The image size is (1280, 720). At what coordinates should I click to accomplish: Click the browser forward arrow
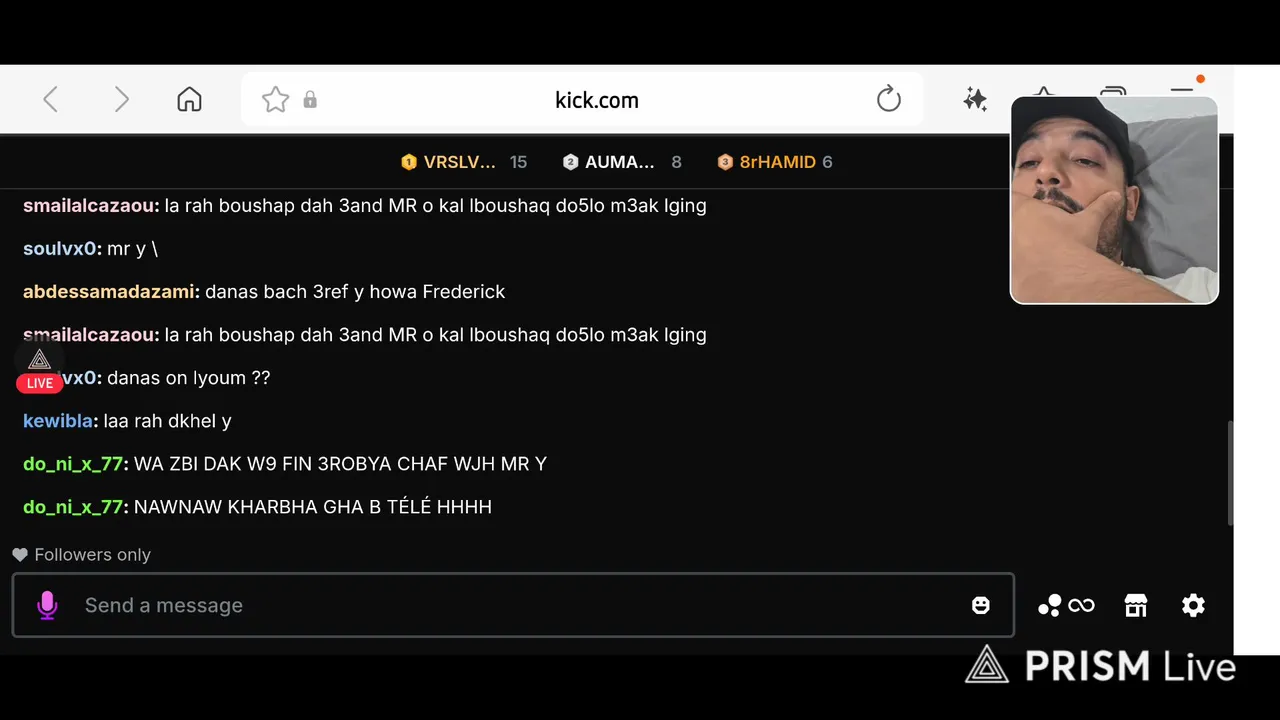coord(121,99)
